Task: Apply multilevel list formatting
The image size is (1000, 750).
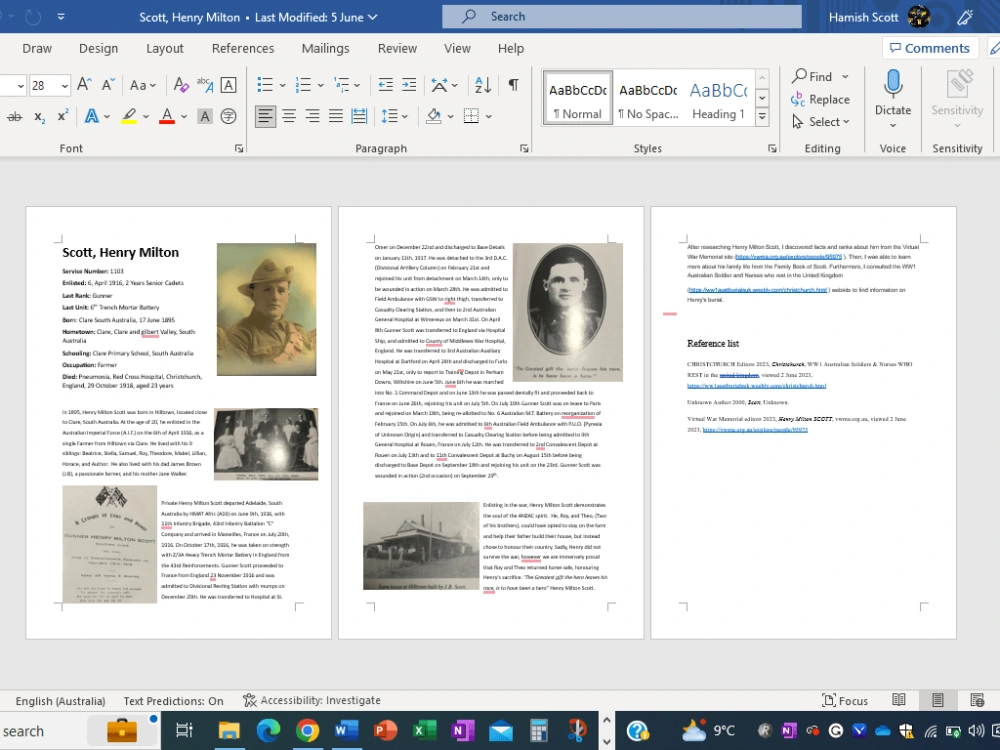Action: 342,85
